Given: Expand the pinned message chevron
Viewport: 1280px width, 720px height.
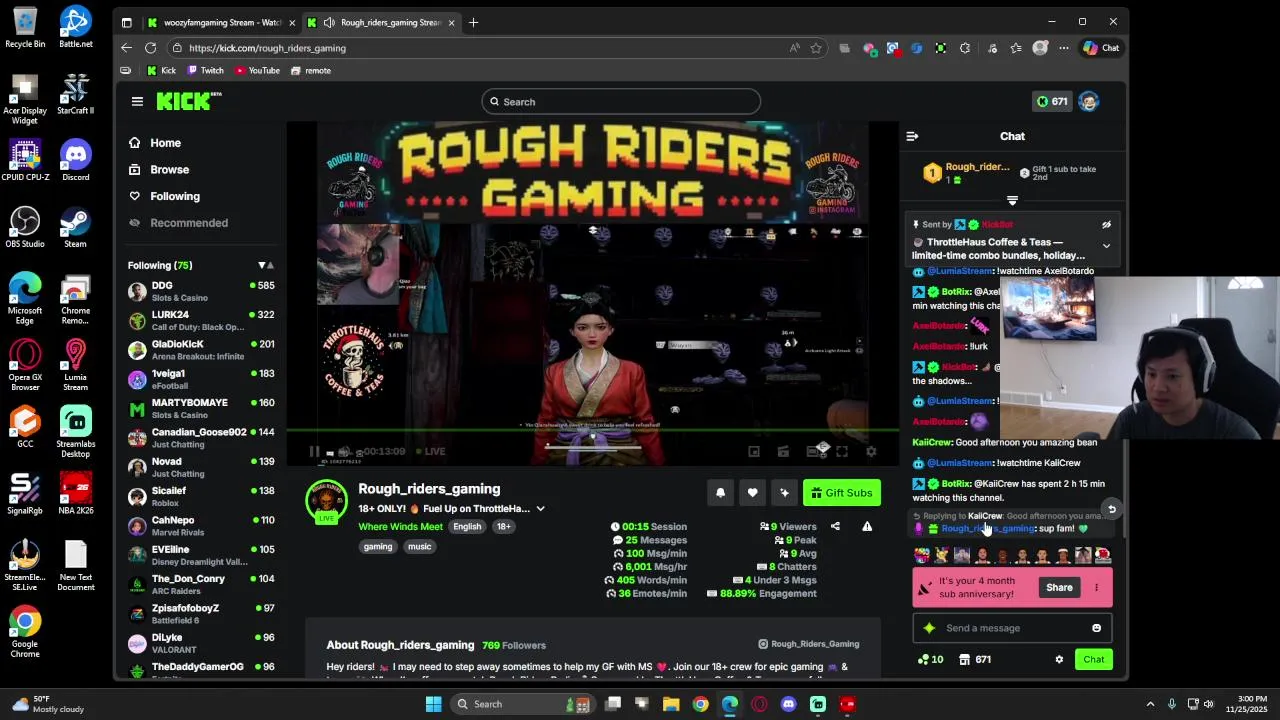Looking at the screenshot, I should point(1106,246).
